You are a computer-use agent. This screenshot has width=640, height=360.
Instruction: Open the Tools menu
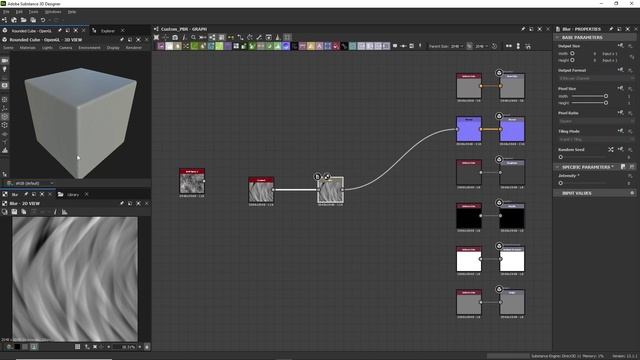pyautogui.click(x=33, y=12)
